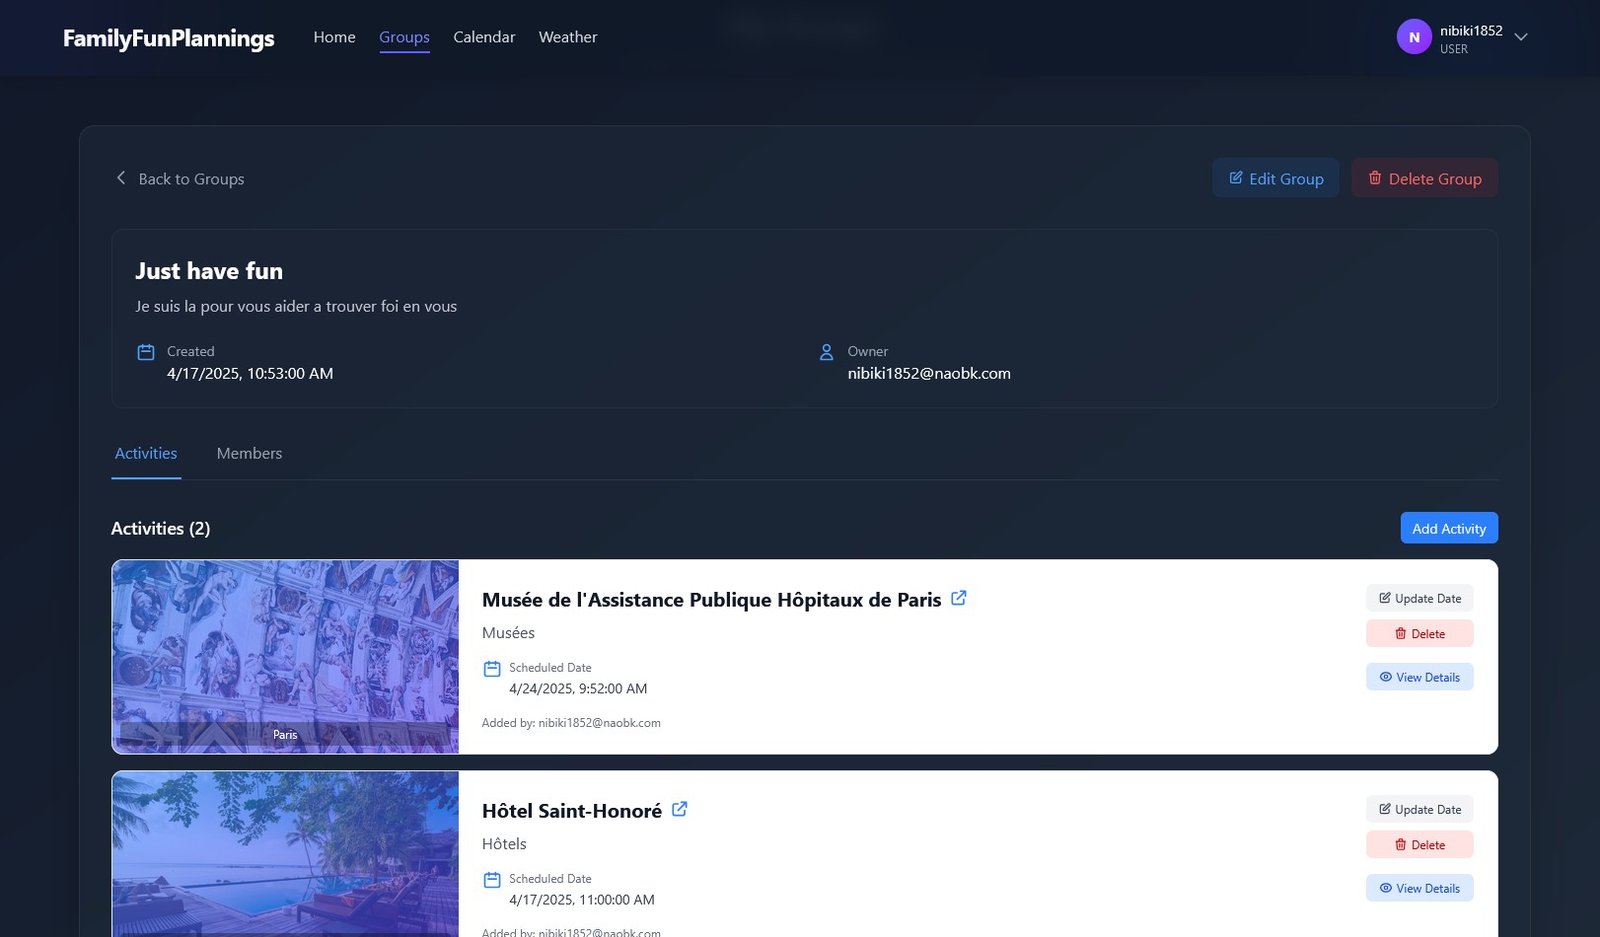
Task: Select the Activities tab
Action: [146, 453]
